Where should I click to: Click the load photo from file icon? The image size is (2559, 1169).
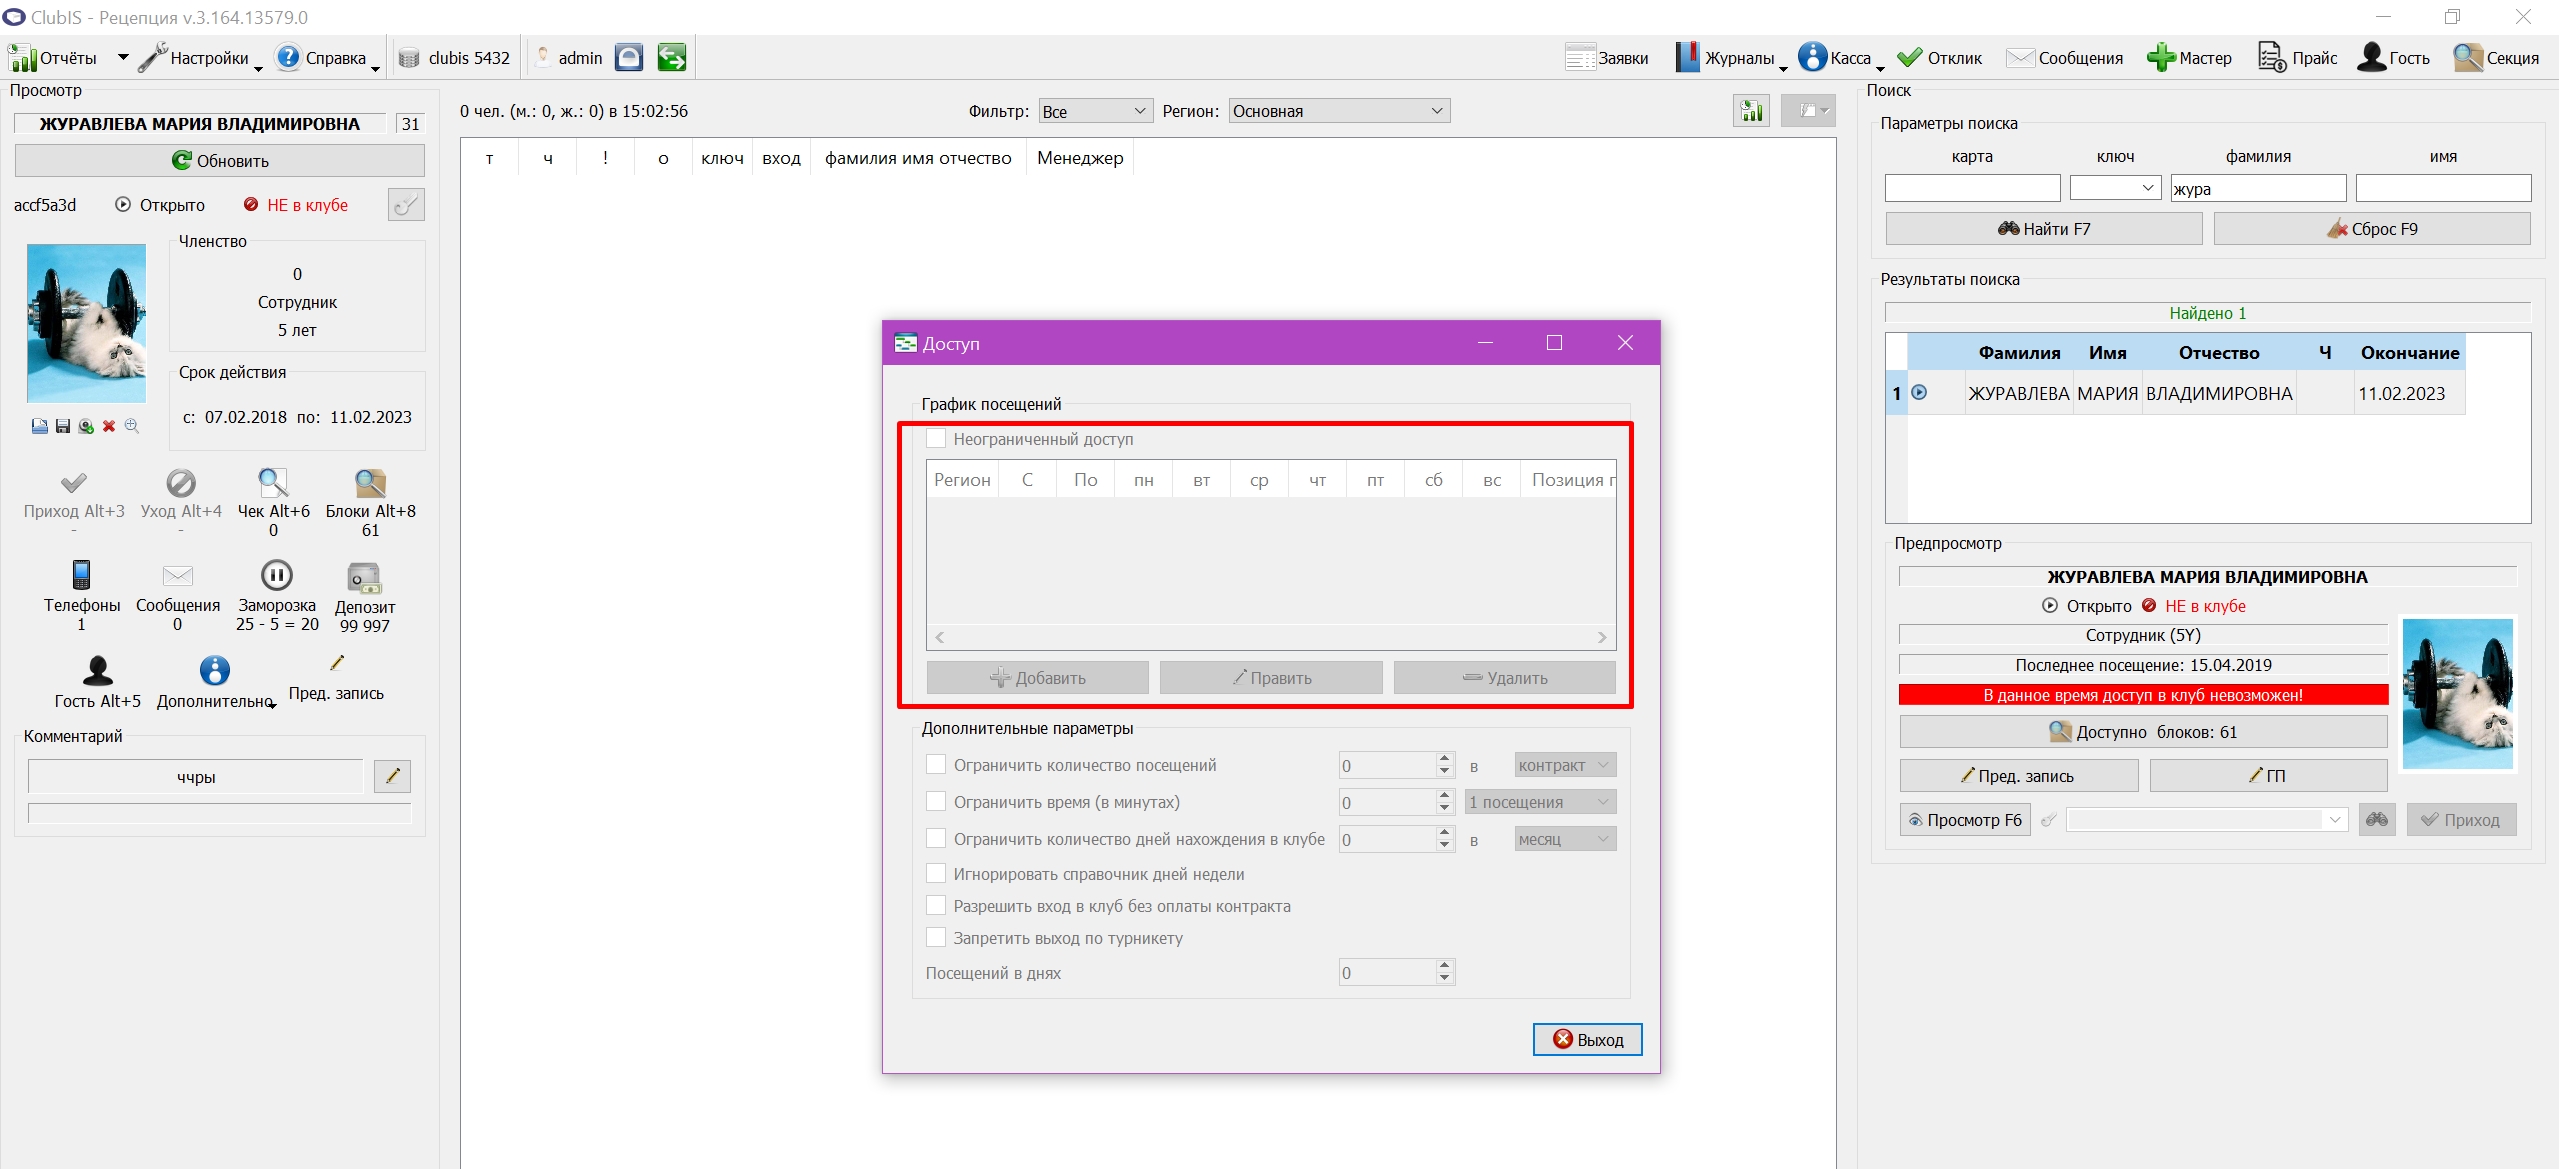coord(39,426)
